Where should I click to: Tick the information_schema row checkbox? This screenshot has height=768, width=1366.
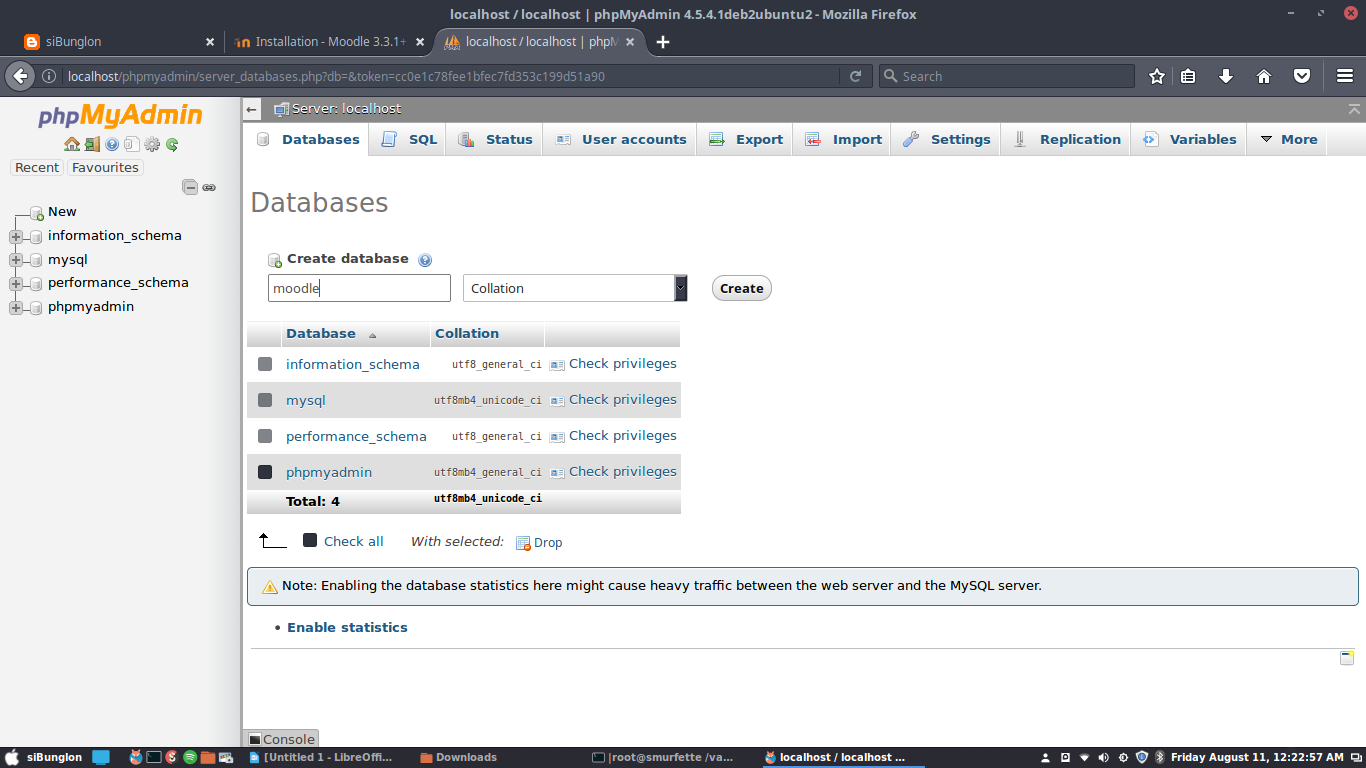click(x=265, y=364)
